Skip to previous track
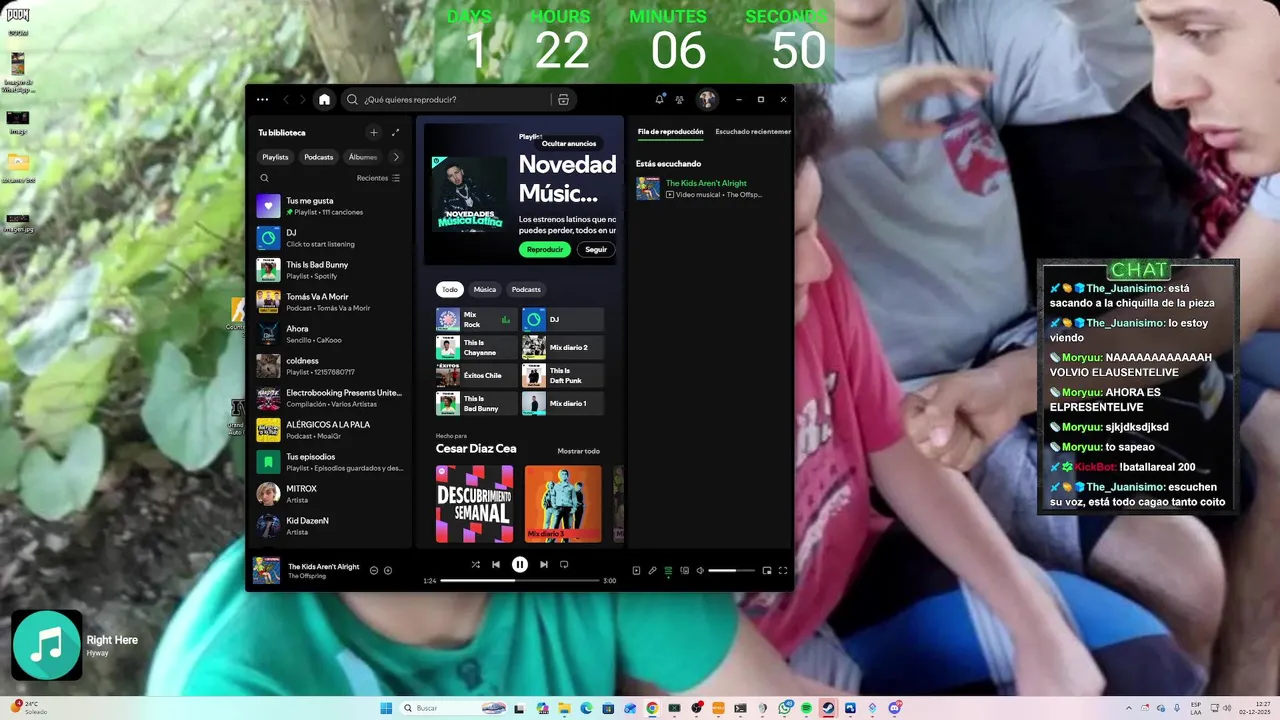This screenshot has width=1280, height=720. pos(496,564)
